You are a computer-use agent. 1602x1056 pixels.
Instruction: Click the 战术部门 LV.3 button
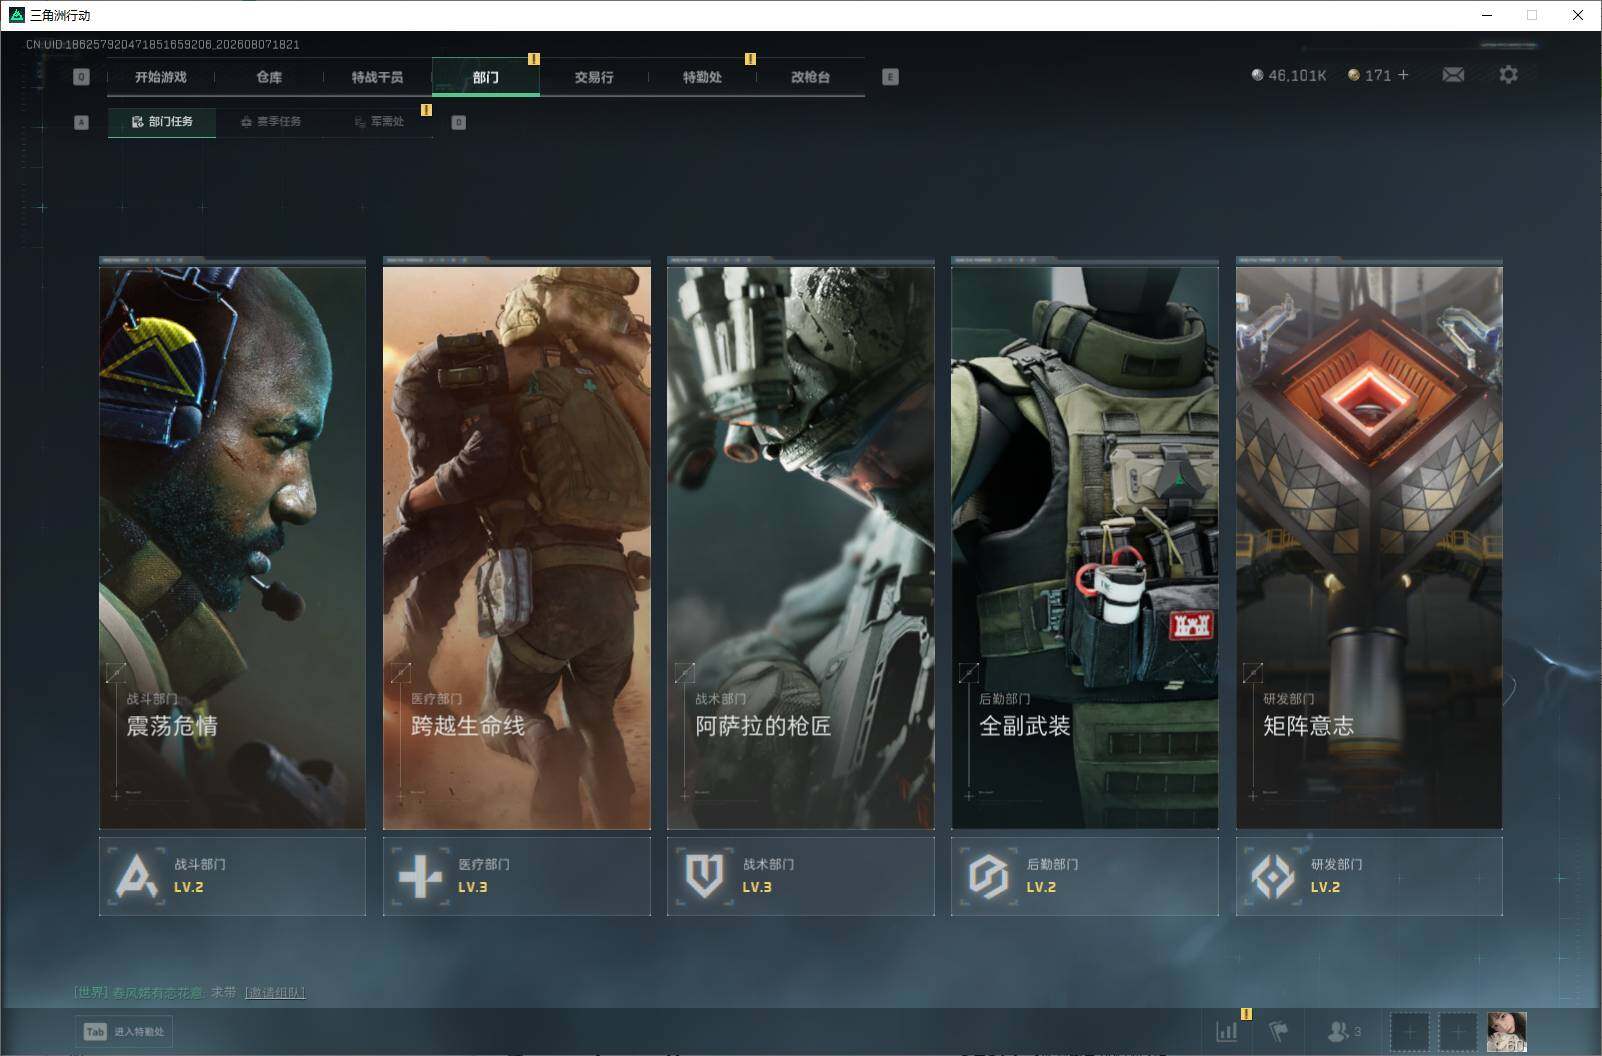tap(800, 876)
